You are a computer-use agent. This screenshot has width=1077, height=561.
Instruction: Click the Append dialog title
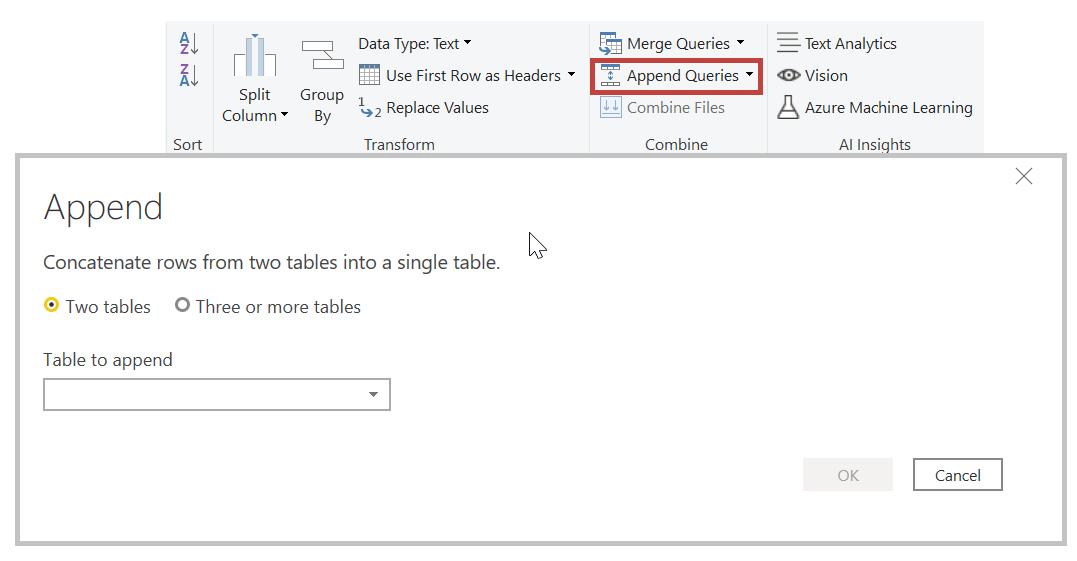pyautogui.click(x=103, y=207)
